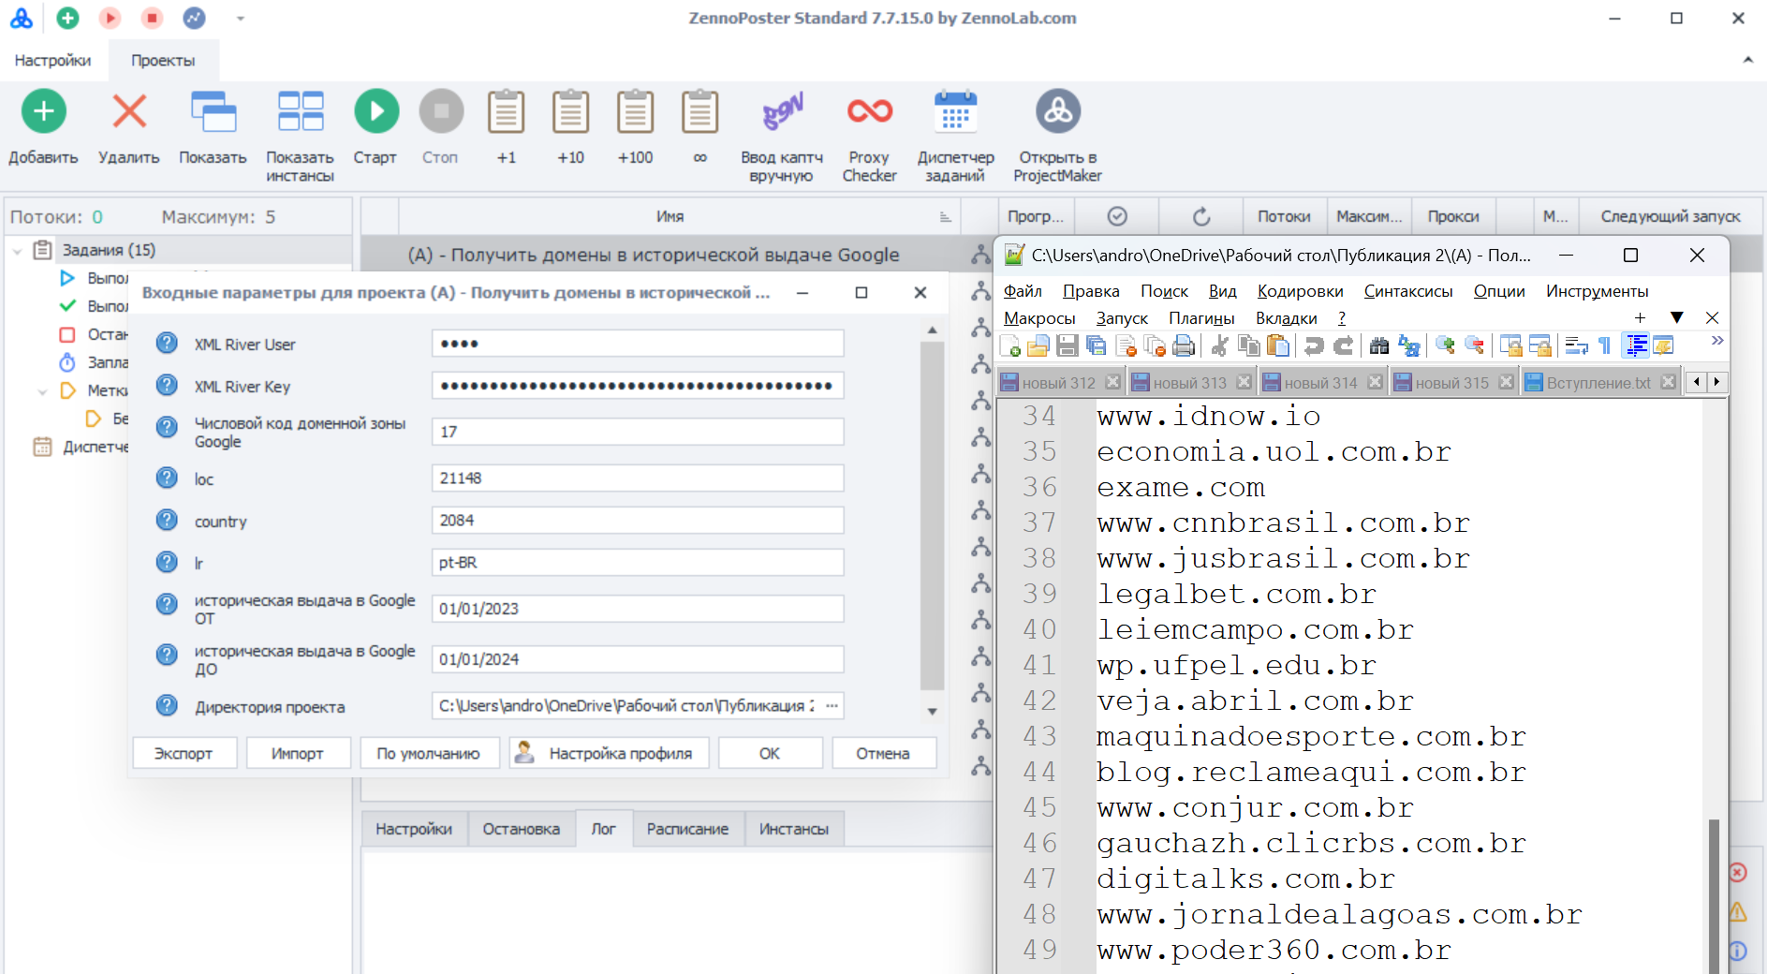Image resolution: width=1767 pixels, height=974 pixels.
Task: Click the Redo arrow in Notepad++ toolbar
Action: [x=1343, y=346]
